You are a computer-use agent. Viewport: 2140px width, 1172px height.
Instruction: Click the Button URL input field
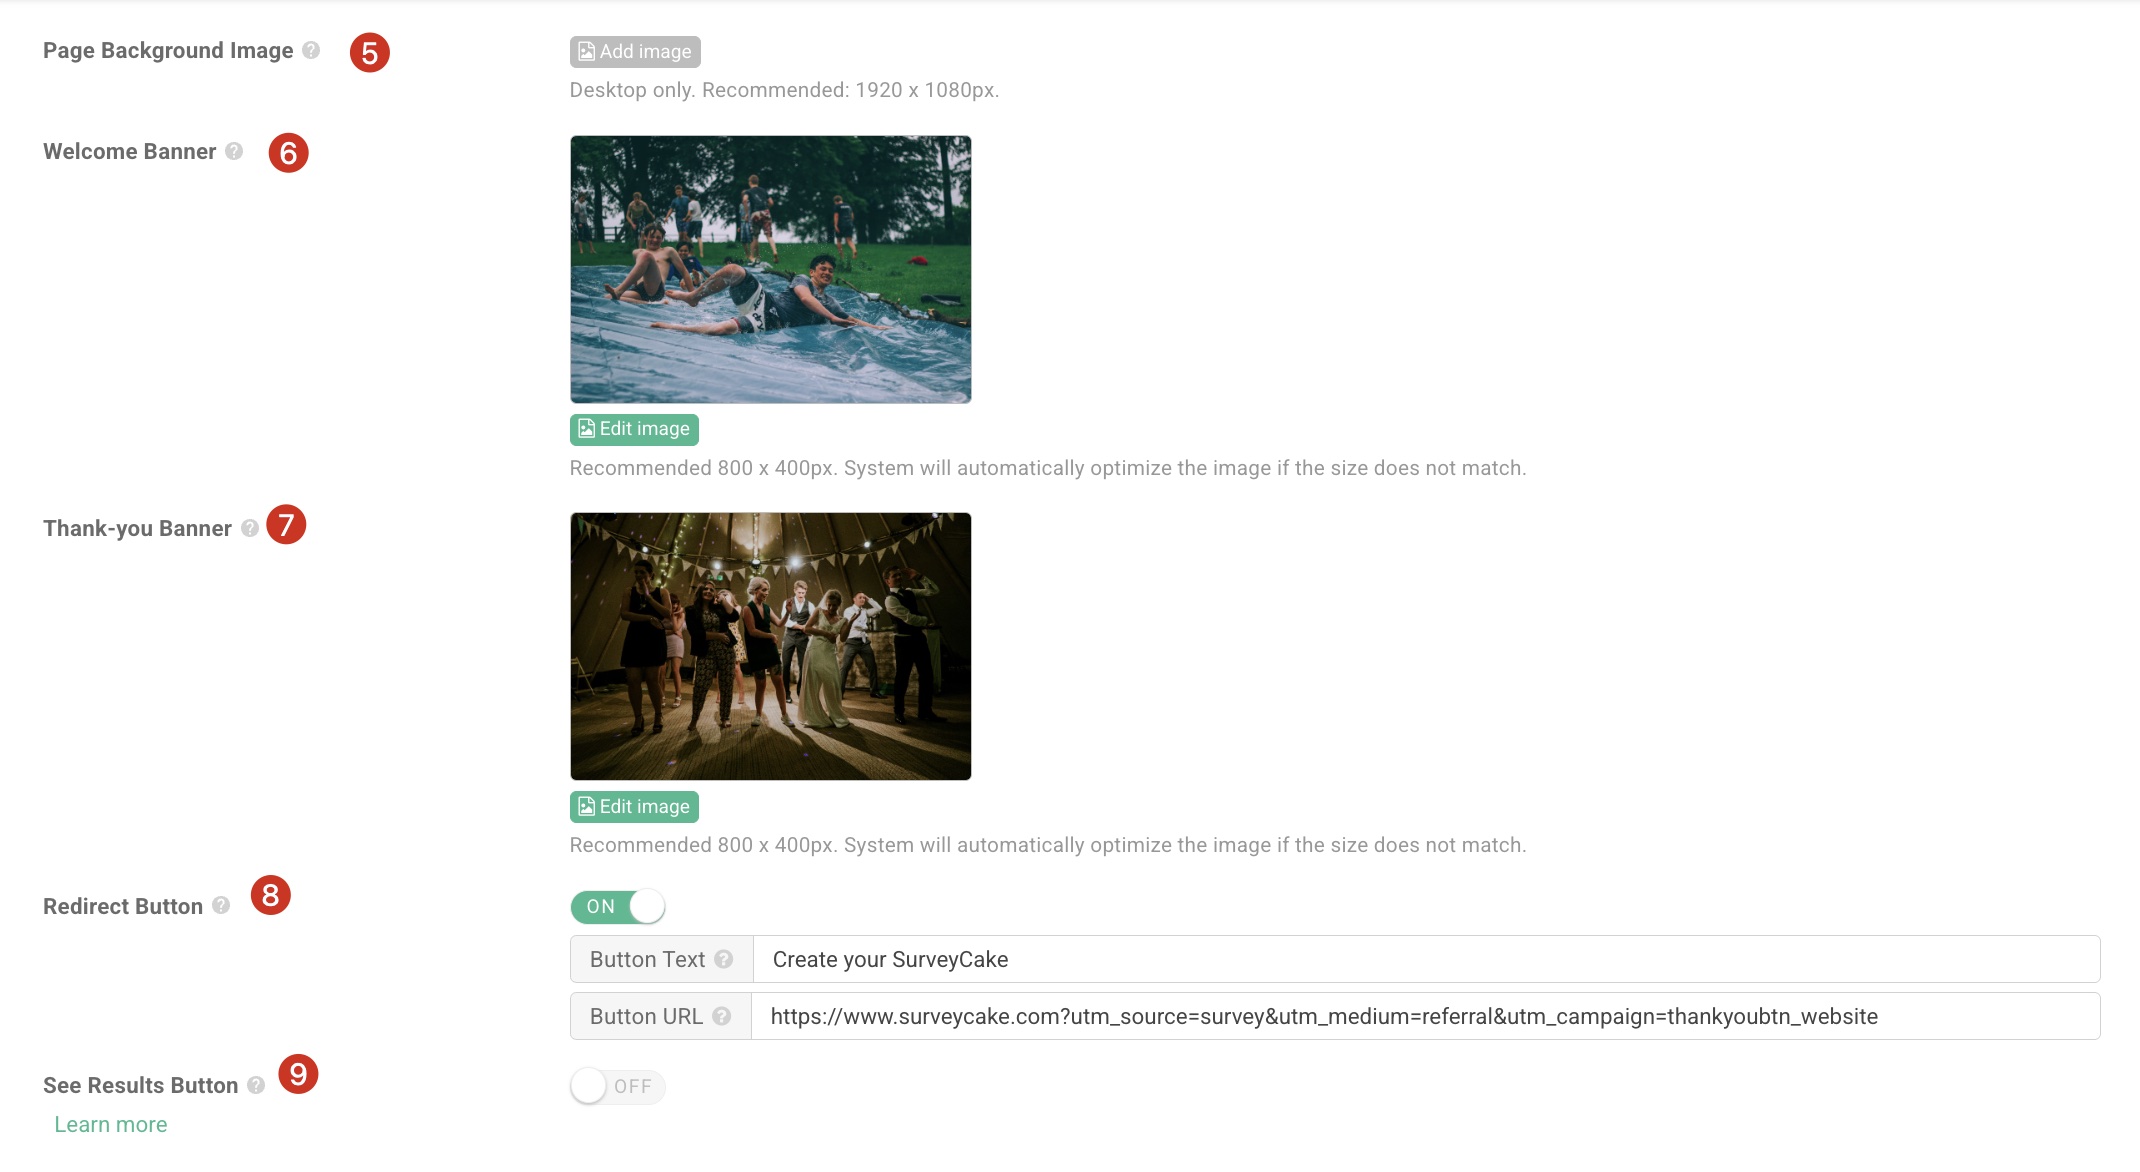point(1424,1016)
